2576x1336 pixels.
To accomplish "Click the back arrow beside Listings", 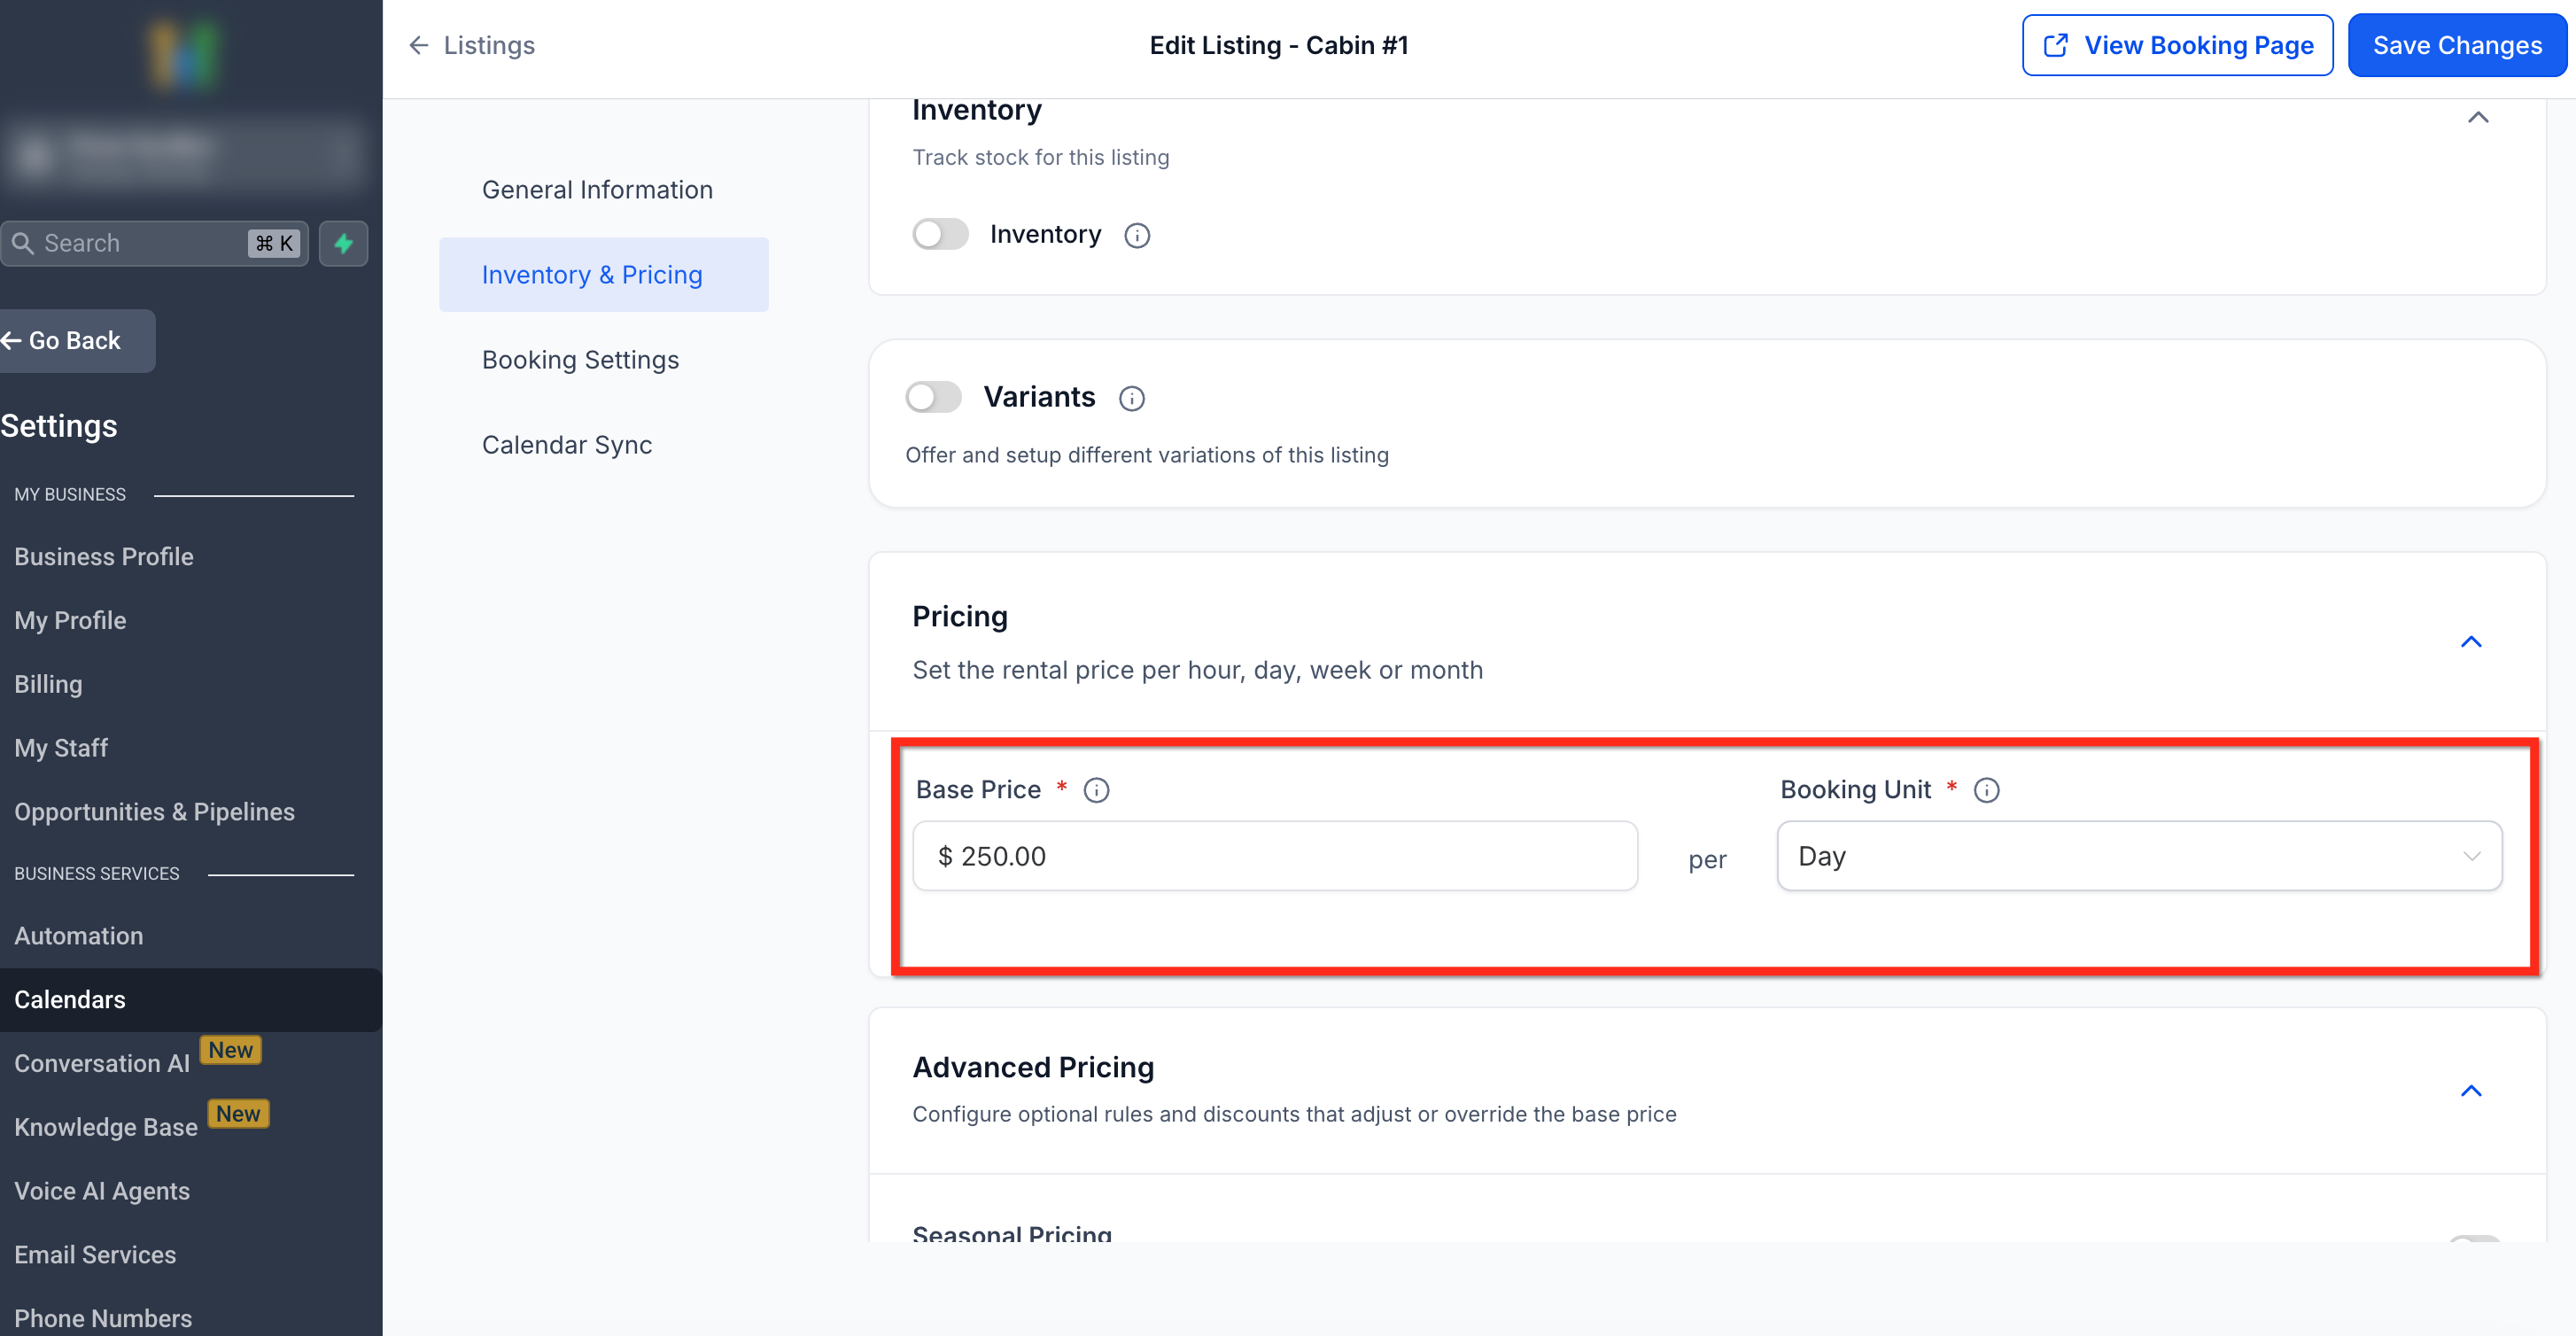I will click(418, 45).
